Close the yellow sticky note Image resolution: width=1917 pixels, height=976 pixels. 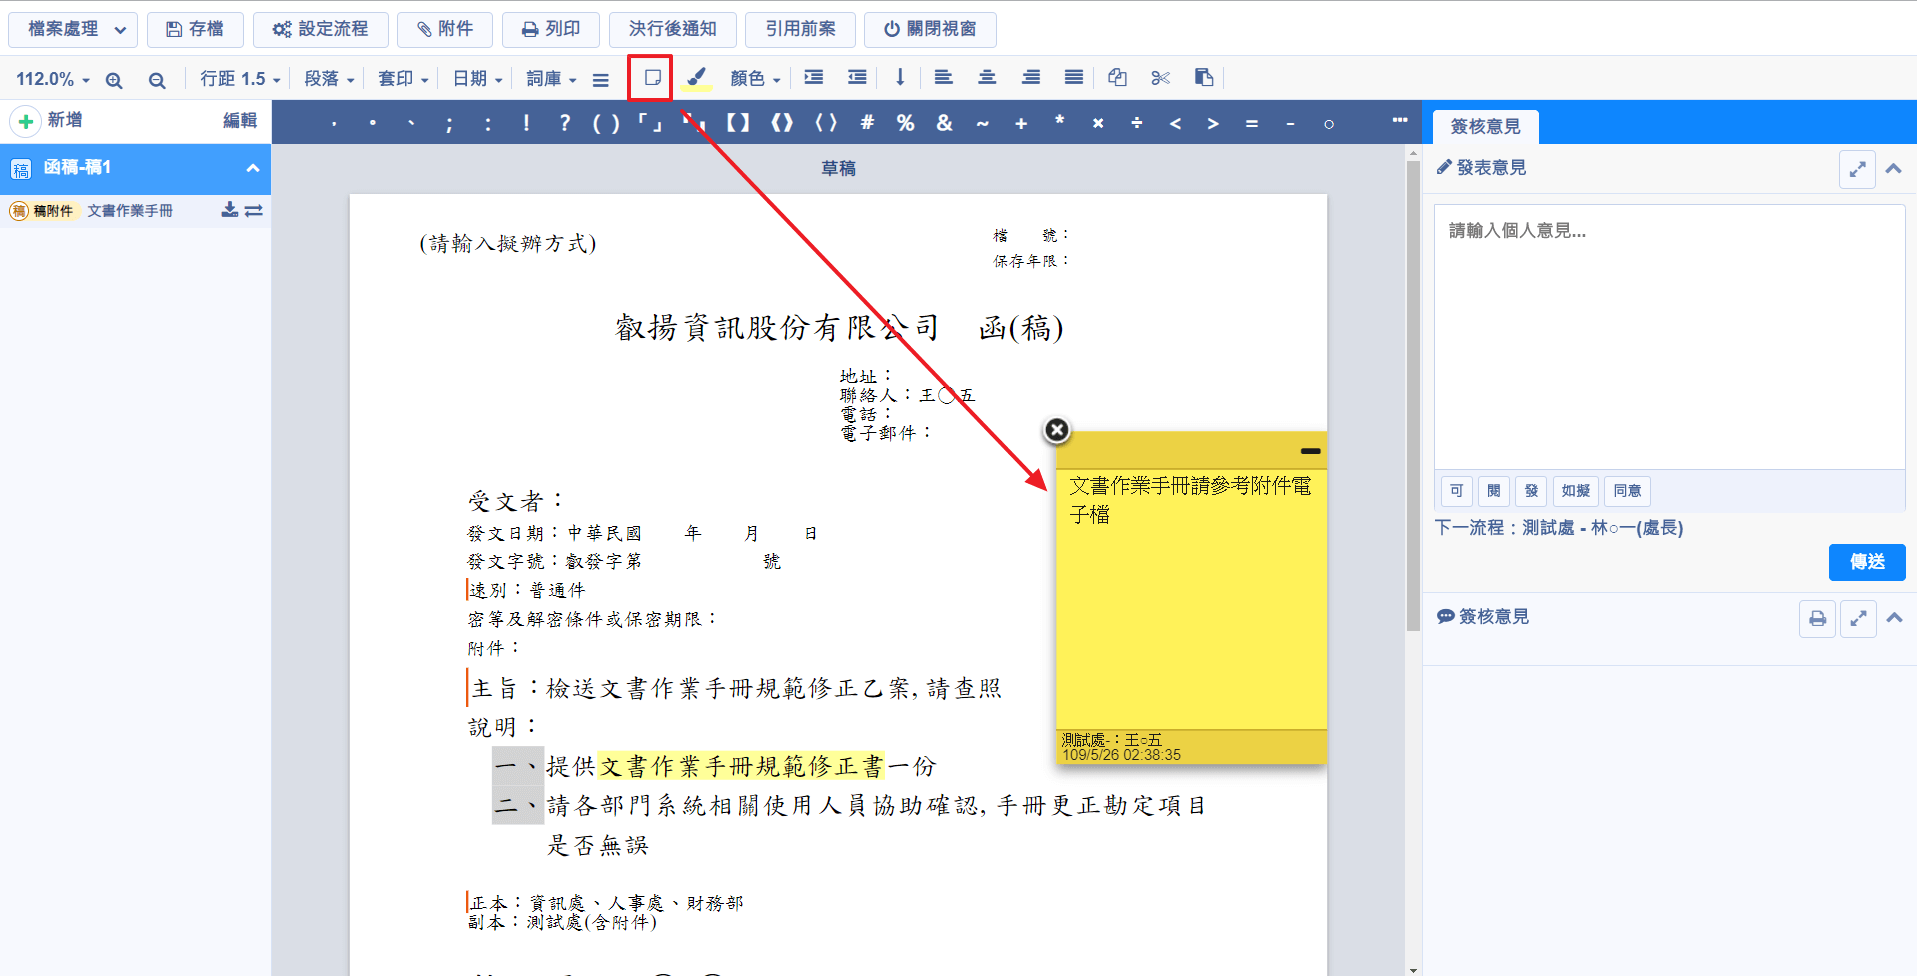(1057, 430)
